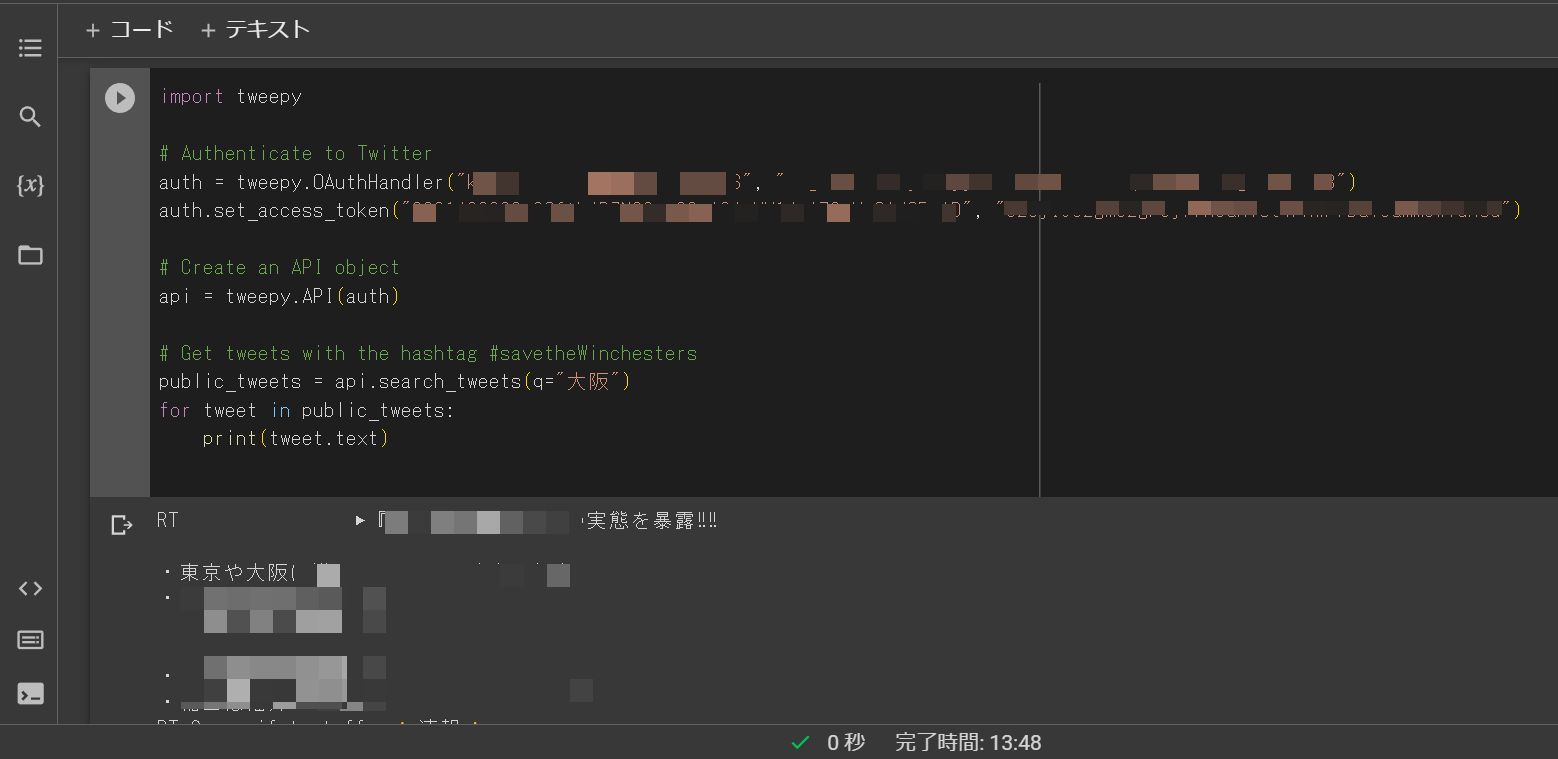Screen dimensions: 1558x759
Task: Insert a text cell with + テキスト
Action: pyautogui.click(x=256, y=30)
